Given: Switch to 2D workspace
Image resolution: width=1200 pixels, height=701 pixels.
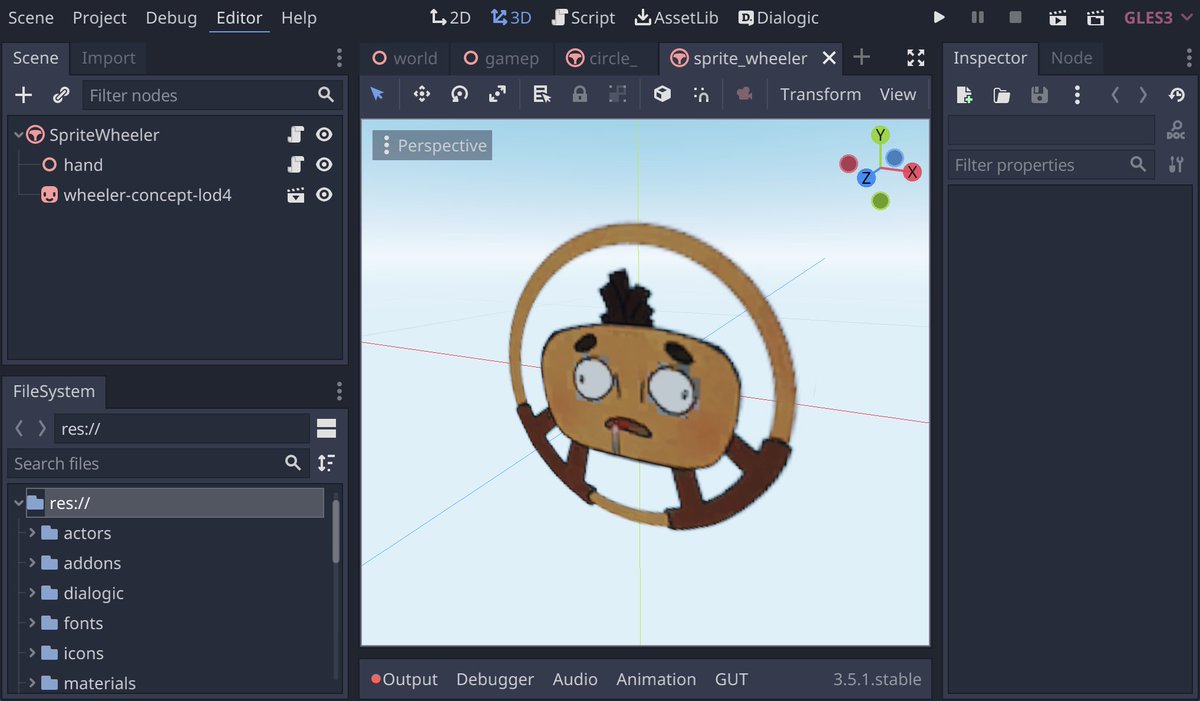Looking at the screenshot, I should point(450,18).
